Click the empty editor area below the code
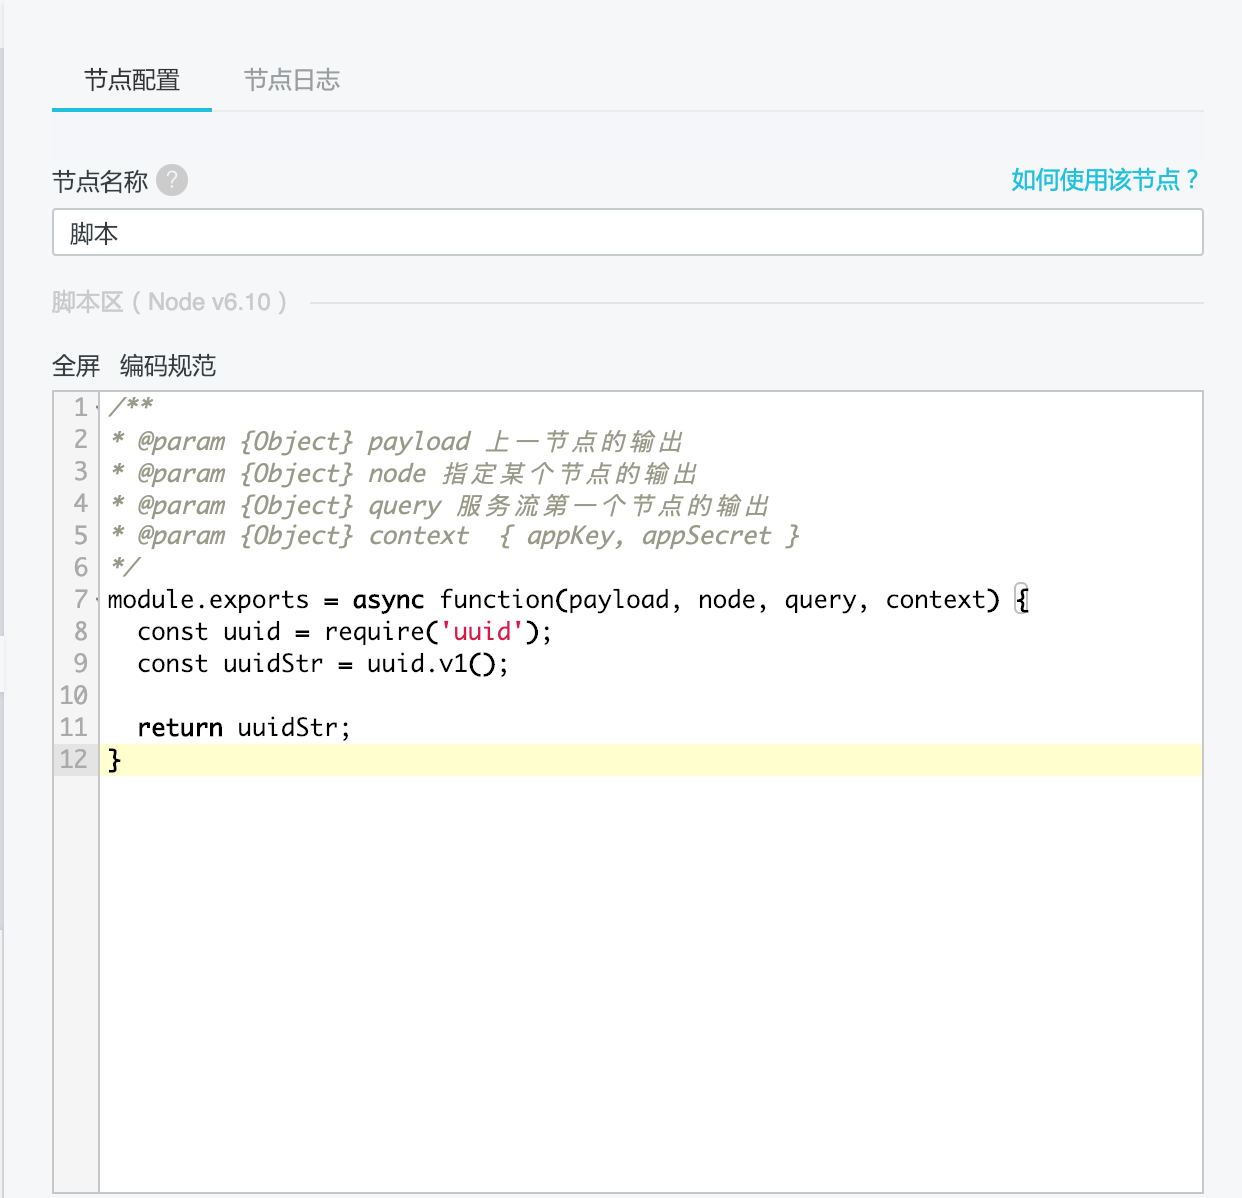The image size is (1242, 1198). (650, 980)
